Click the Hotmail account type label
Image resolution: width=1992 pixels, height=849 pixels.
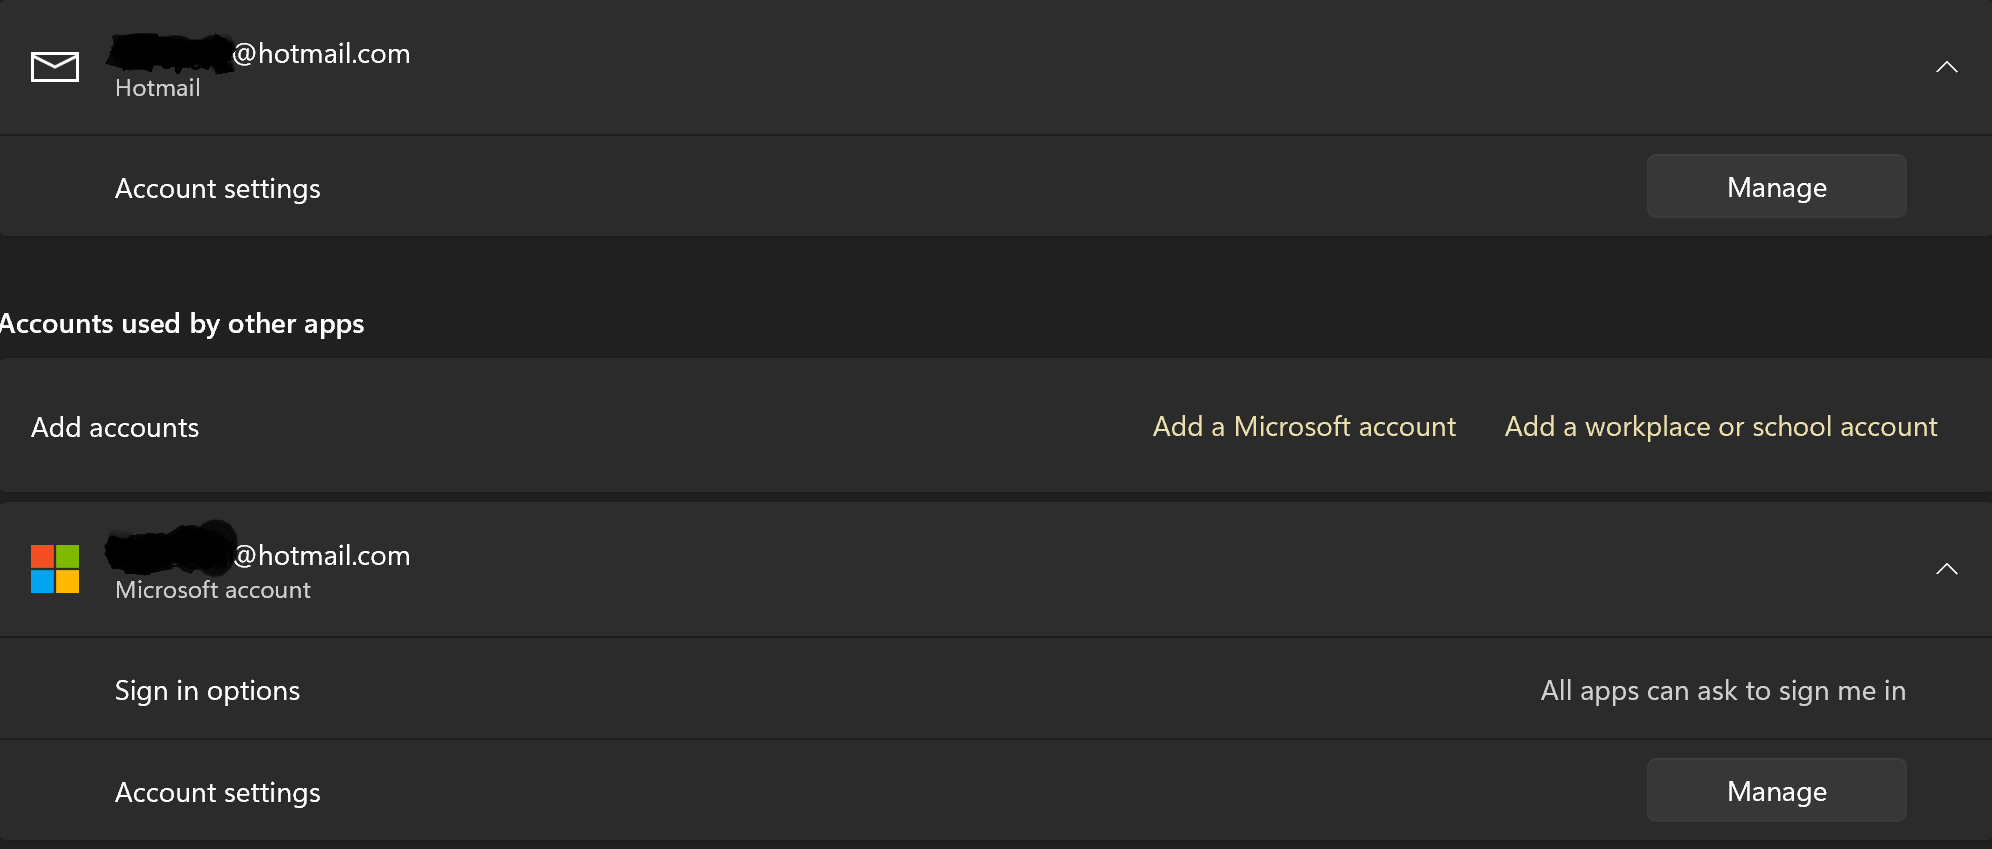pyautogui.click(x=158, y=88)
